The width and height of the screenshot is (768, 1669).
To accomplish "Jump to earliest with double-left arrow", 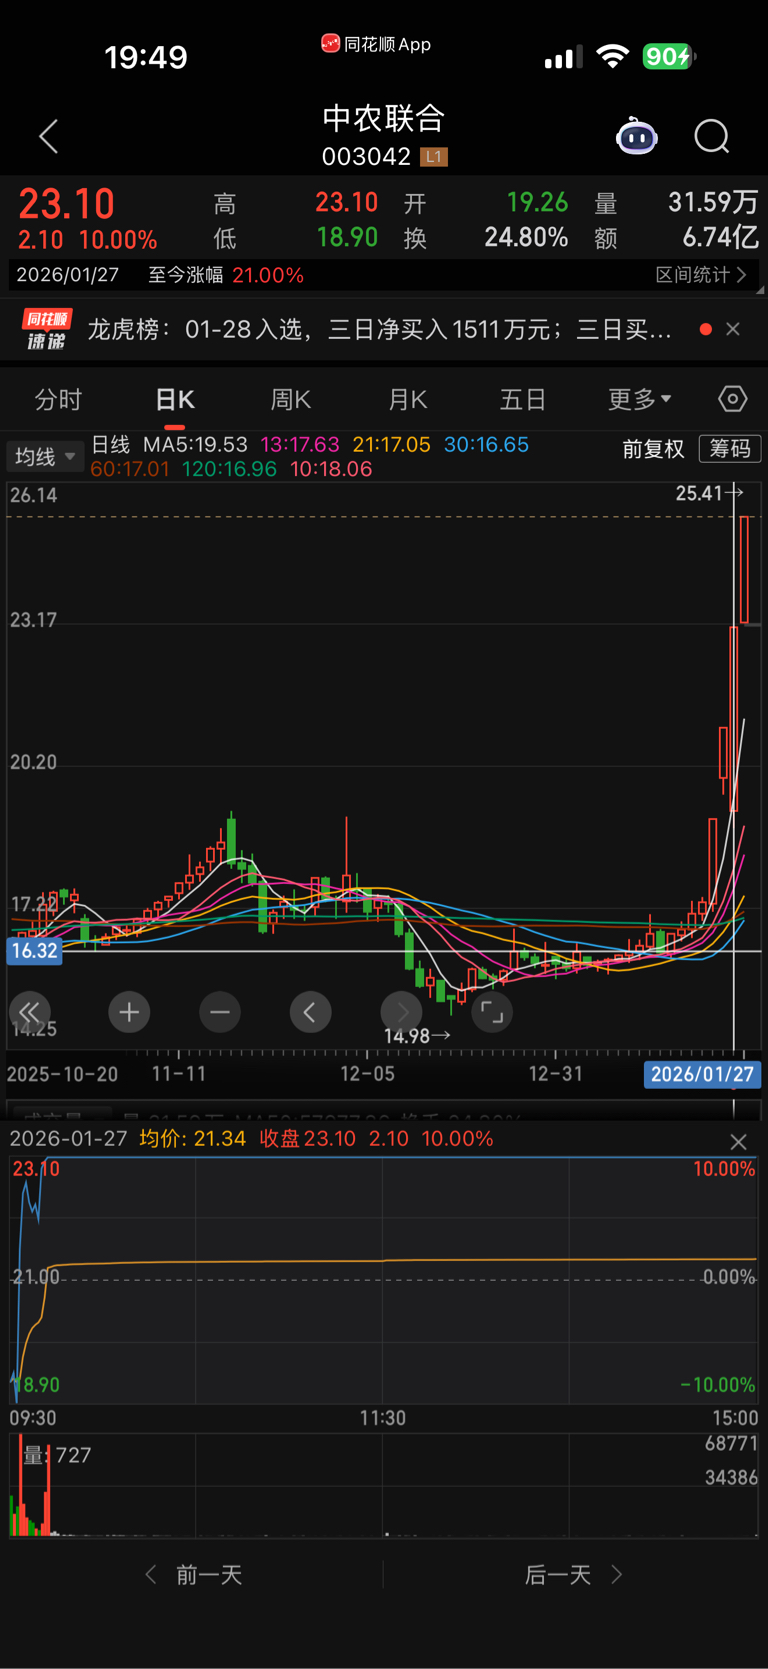I will (30, 1012).
